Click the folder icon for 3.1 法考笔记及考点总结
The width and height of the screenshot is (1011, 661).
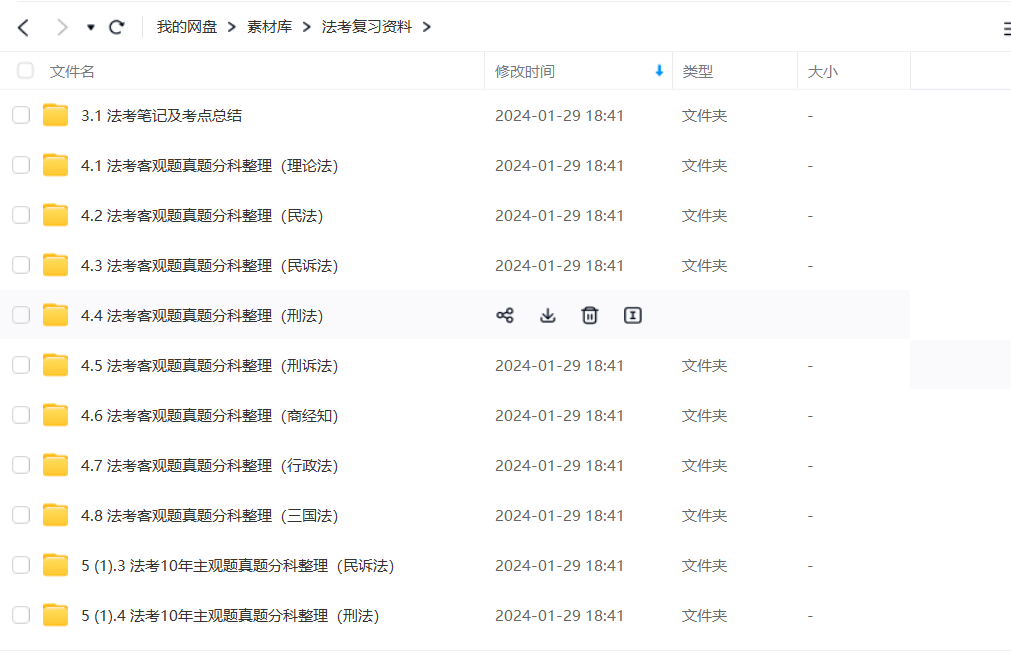point(56,116)
